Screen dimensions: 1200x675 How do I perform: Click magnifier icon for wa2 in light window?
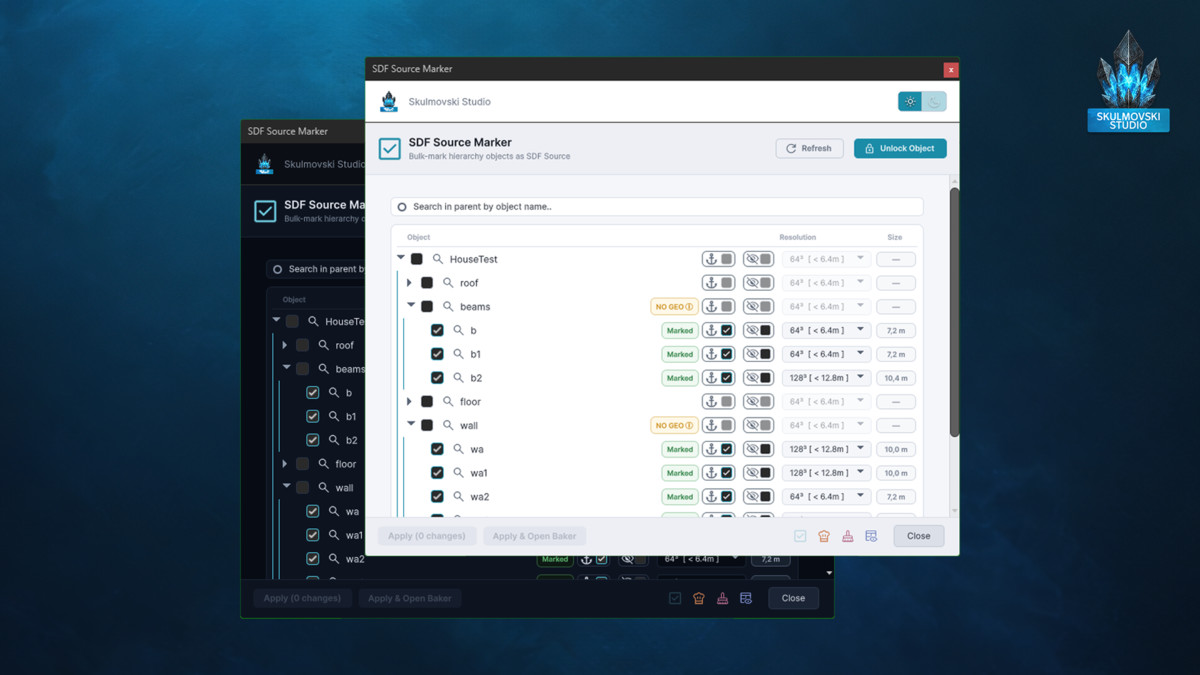tap(458, 497)
